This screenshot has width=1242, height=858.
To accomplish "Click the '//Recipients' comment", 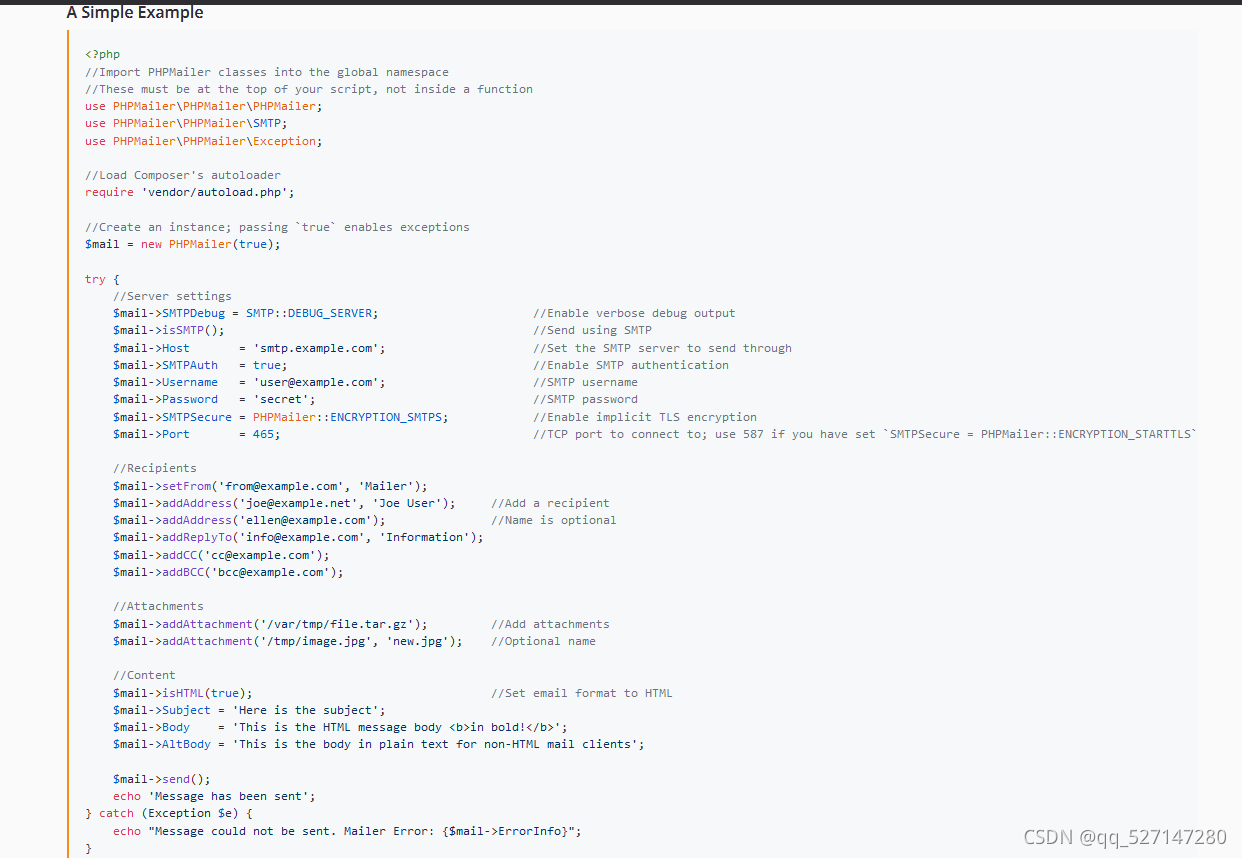I will (x=155, y=468).
